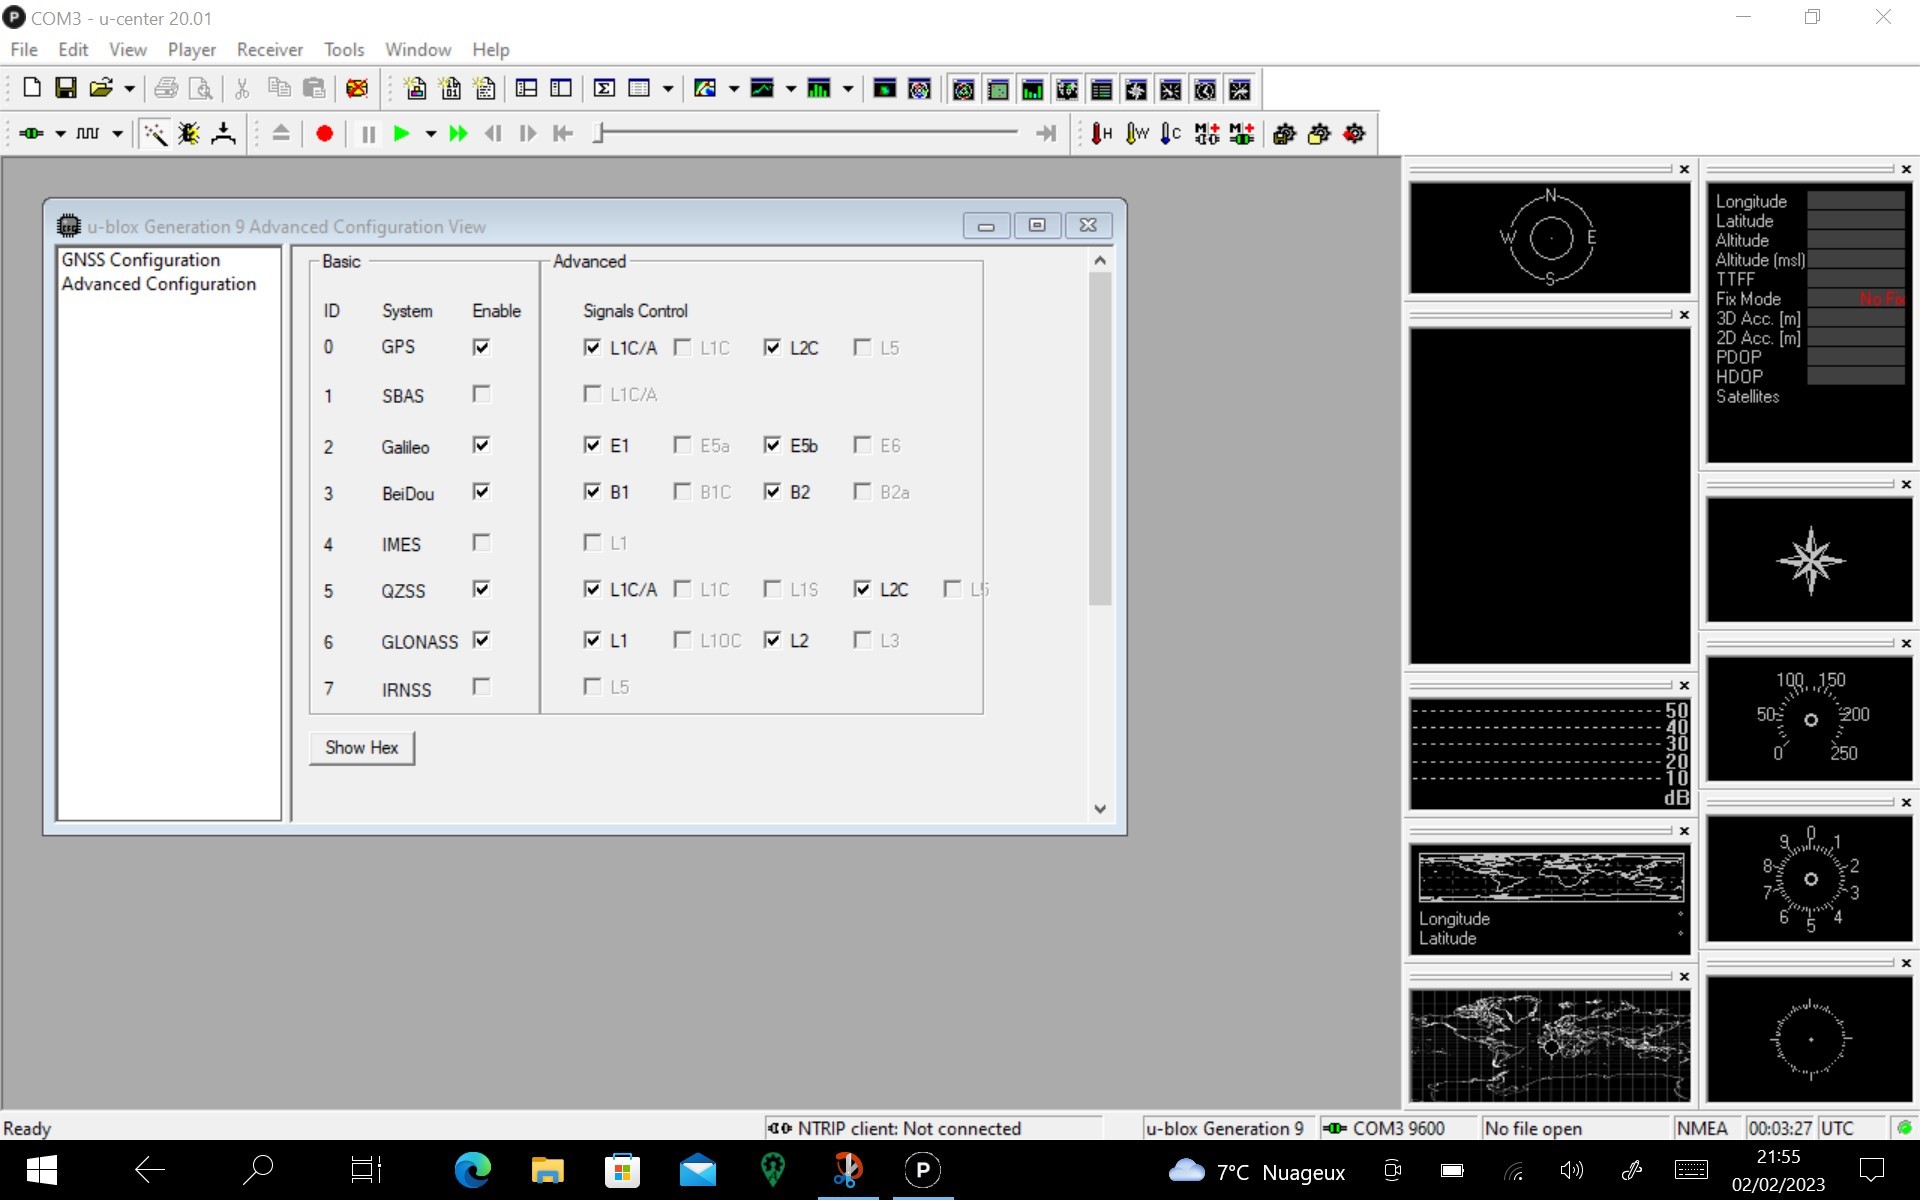The height and width of the screenshot is (1200, 1920).
Task: Click the scroll down arrow in configuration view
Action: point(1100,809)
